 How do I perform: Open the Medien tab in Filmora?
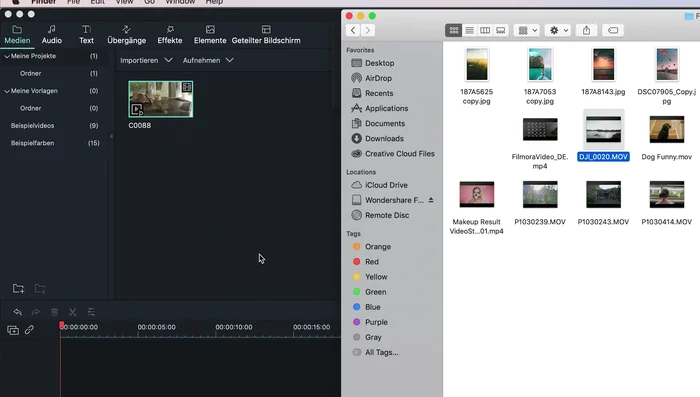click(x=17, y=35)
